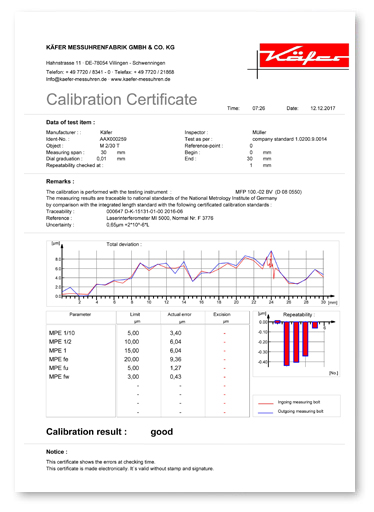Open the info@kaefer-messuhren.de email line
Viewport: 374px width, 512px height.
coord(108,79)
